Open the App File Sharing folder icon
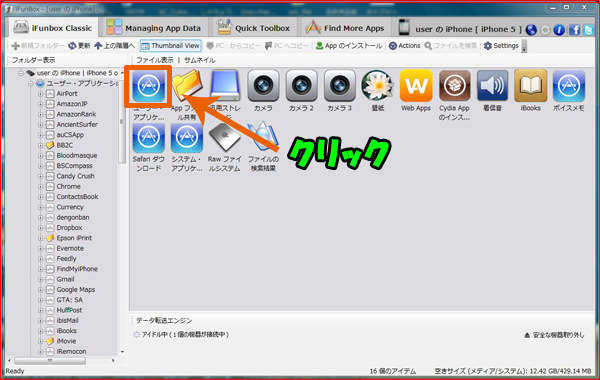Viewport: 600px width, 380px height. coord(187,86)
